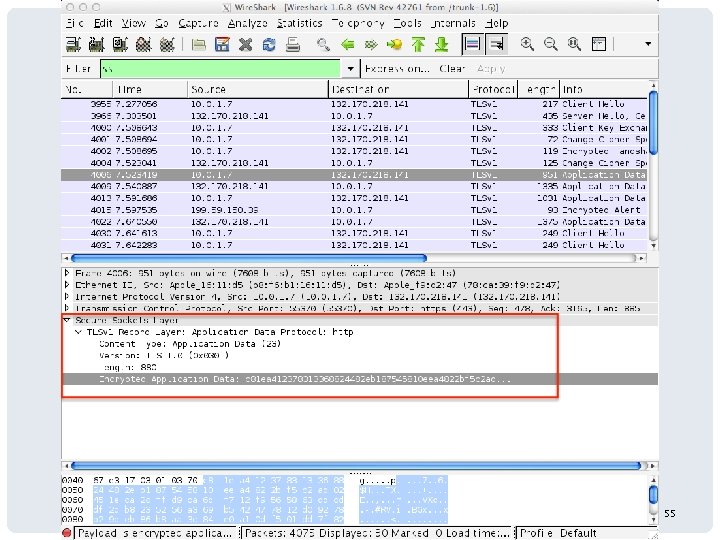Toggle auto scroll during live capture
This screenshot has height=540, width=720.
pyautogui.click(x=496, y=44)
